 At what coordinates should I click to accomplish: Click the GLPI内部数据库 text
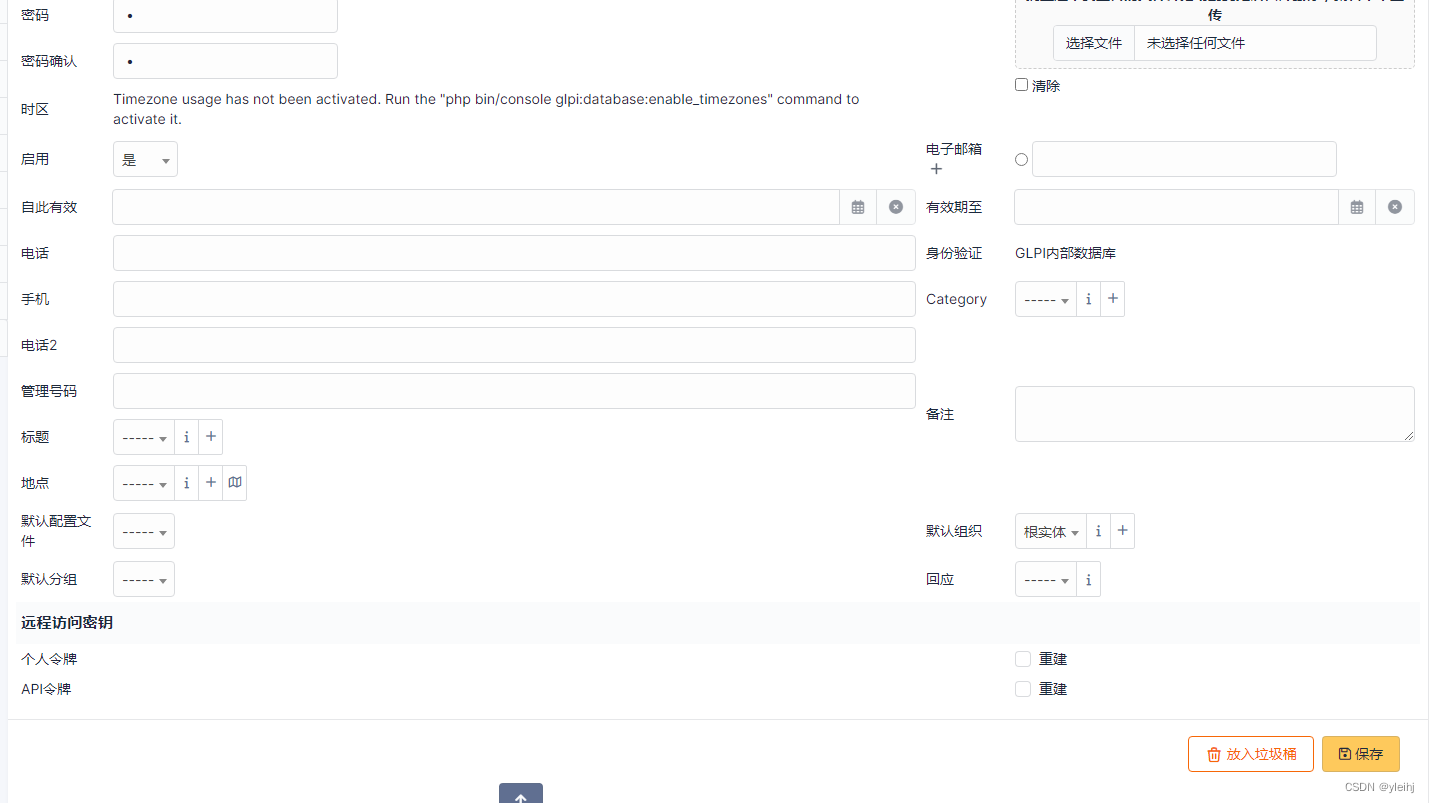coord(1065,253)
